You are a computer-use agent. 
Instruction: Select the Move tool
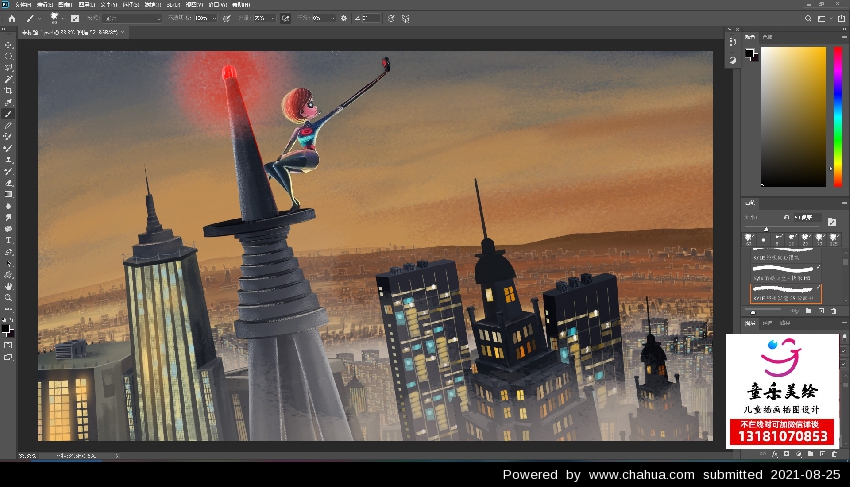coord(8,45)
